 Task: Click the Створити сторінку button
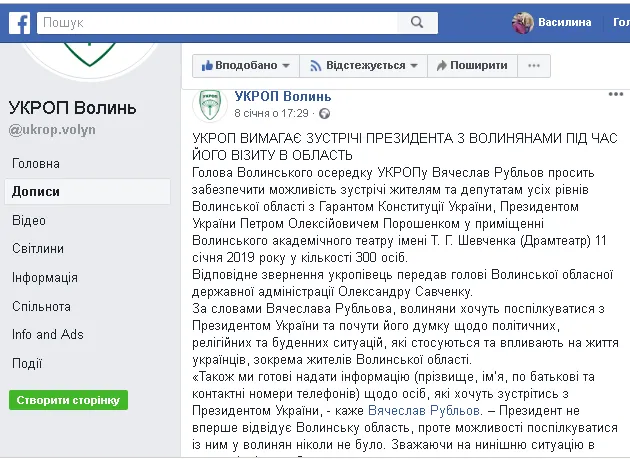click(68, 400)
